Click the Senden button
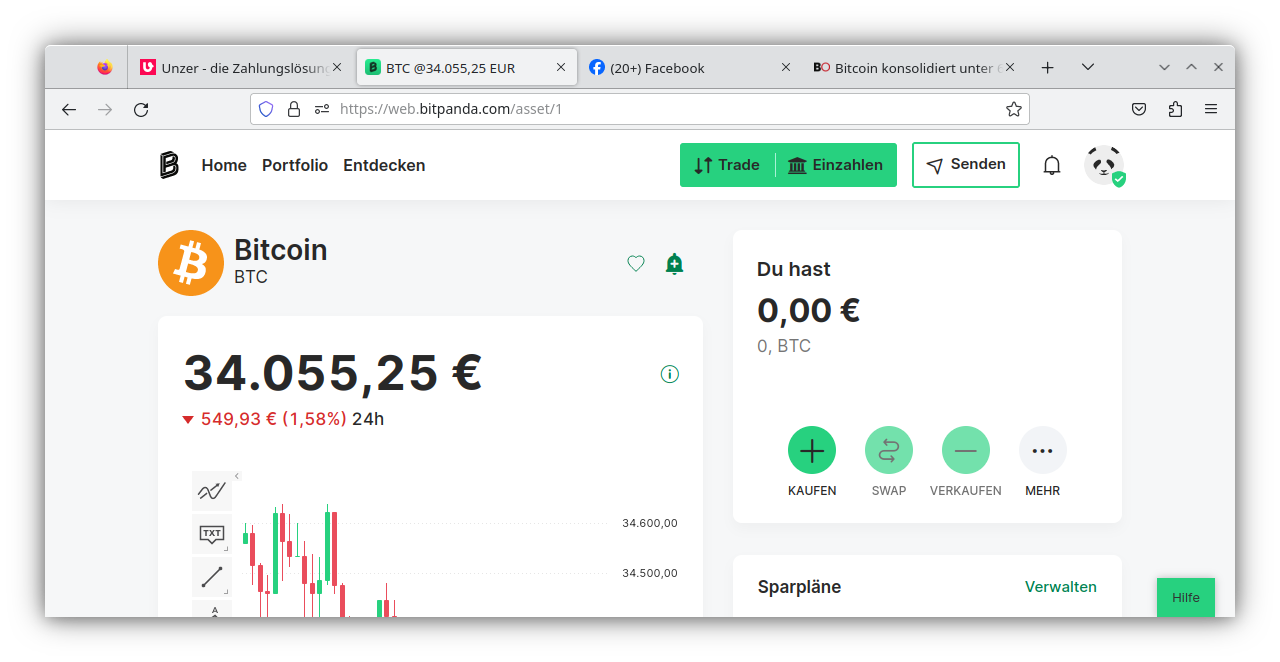The height and width of the screenshot is (662, 1280). pos(965,165)
